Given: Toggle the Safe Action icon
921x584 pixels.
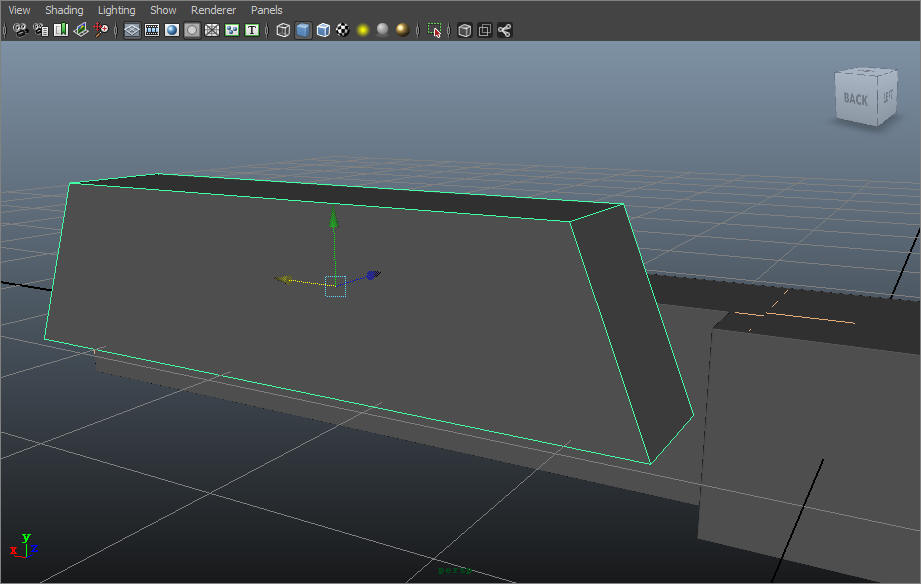Looking at the screenshot, I should pos(232,30).
